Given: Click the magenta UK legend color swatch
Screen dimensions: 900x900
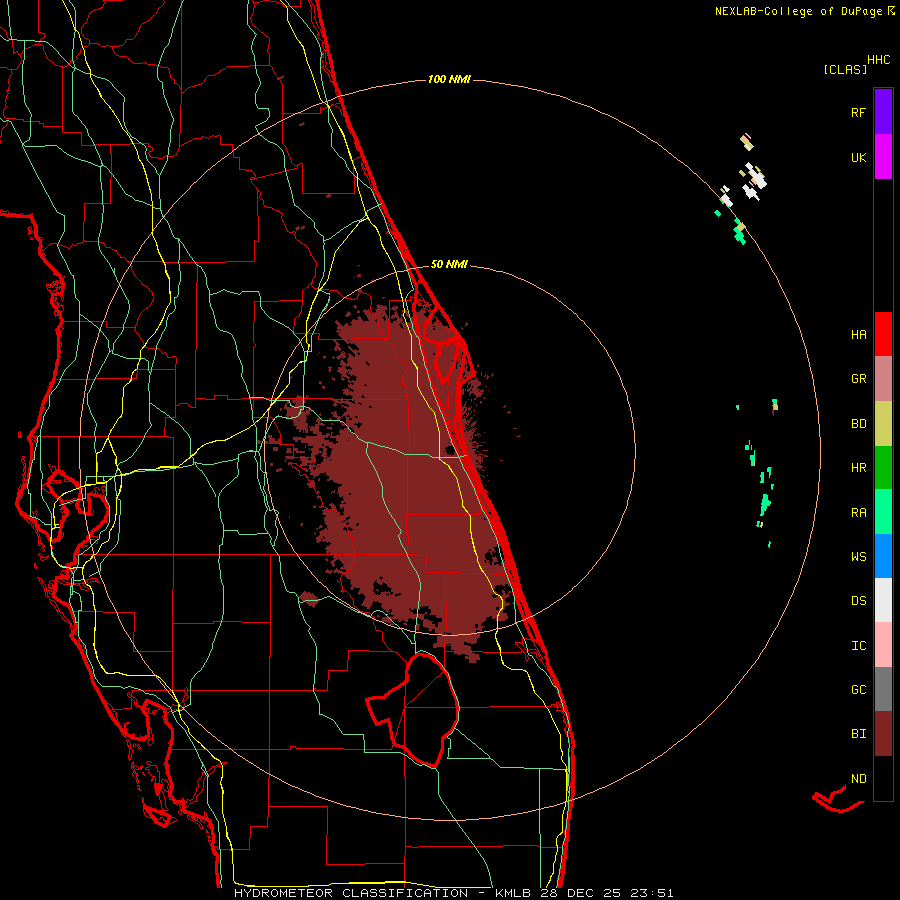Looking at the screenshot, I should pos(883,157).
